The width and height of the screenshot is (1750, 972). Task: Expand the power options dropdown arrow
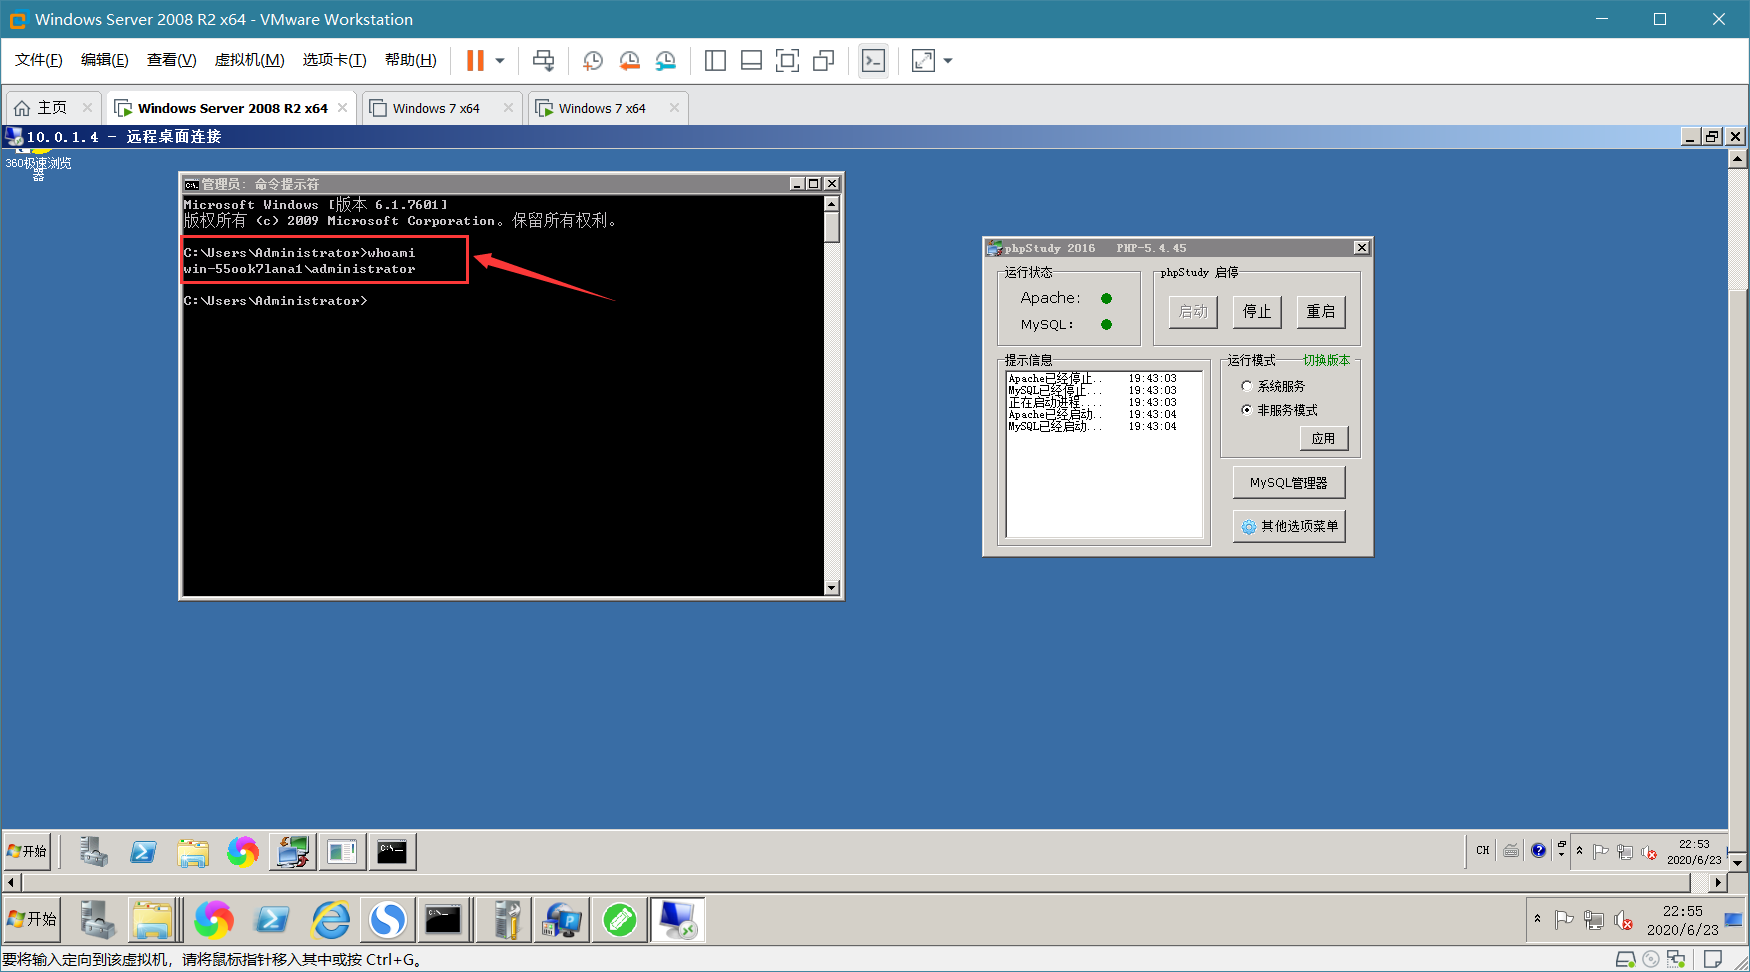[x=500, y=61]
